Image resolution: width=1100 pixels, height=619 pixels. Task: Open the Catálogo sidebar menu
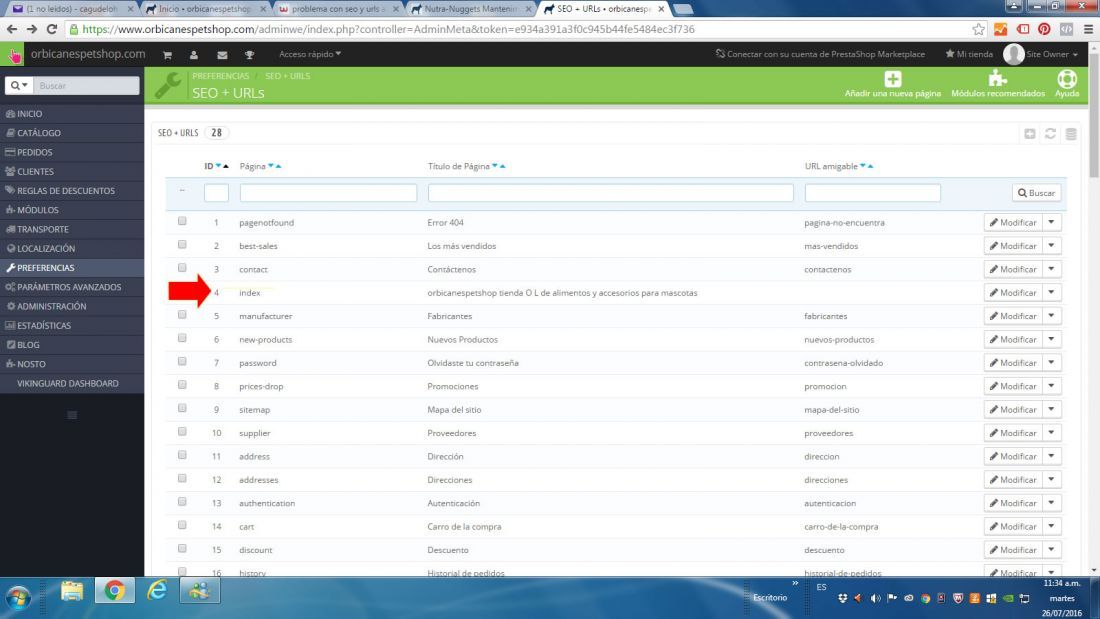72,133
